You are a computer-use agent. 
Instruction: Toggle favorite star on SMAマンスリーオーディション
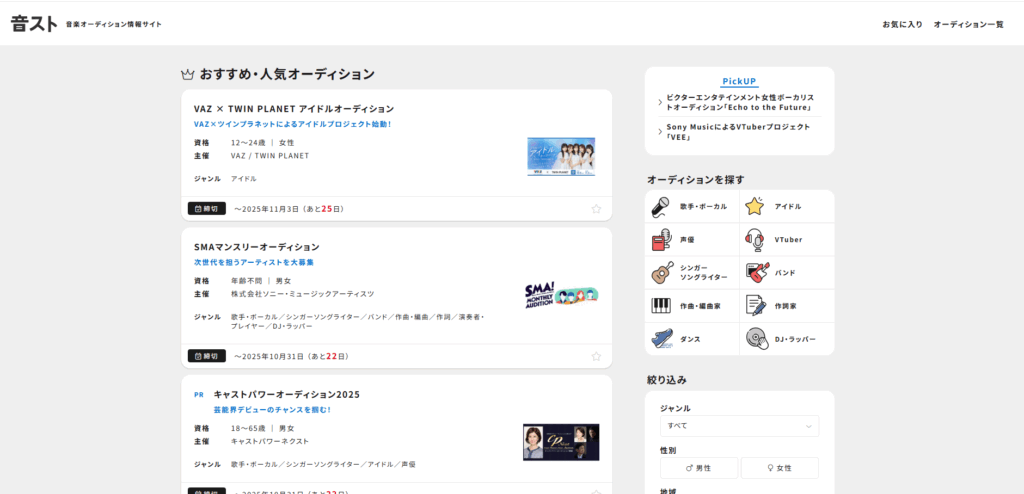click(596, 356)
